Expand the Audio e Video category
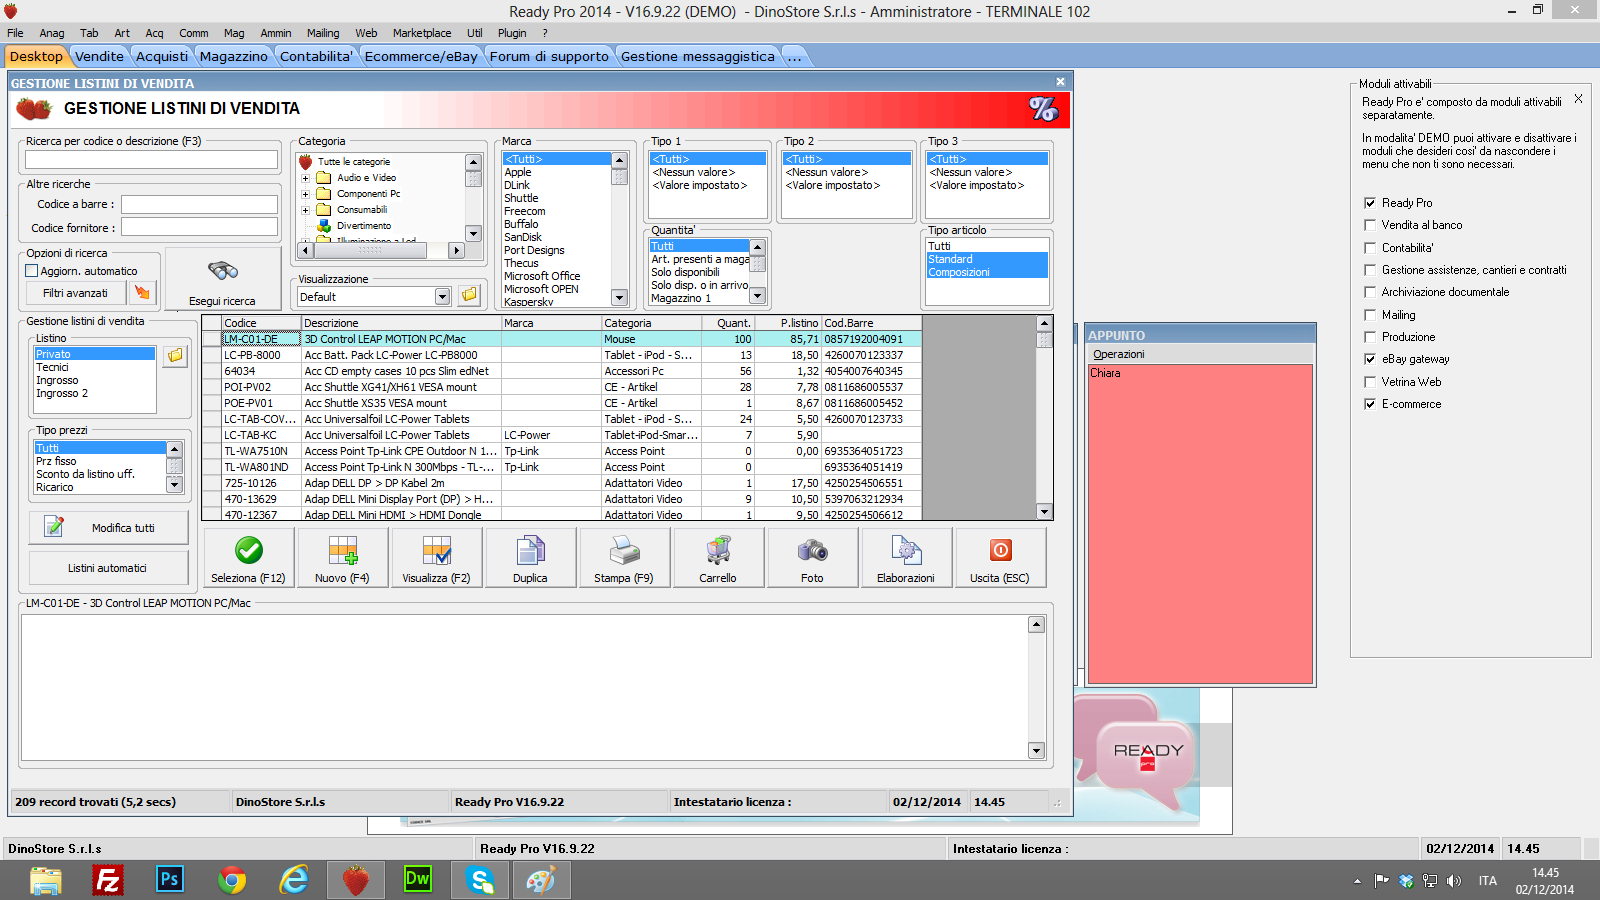 306,178
